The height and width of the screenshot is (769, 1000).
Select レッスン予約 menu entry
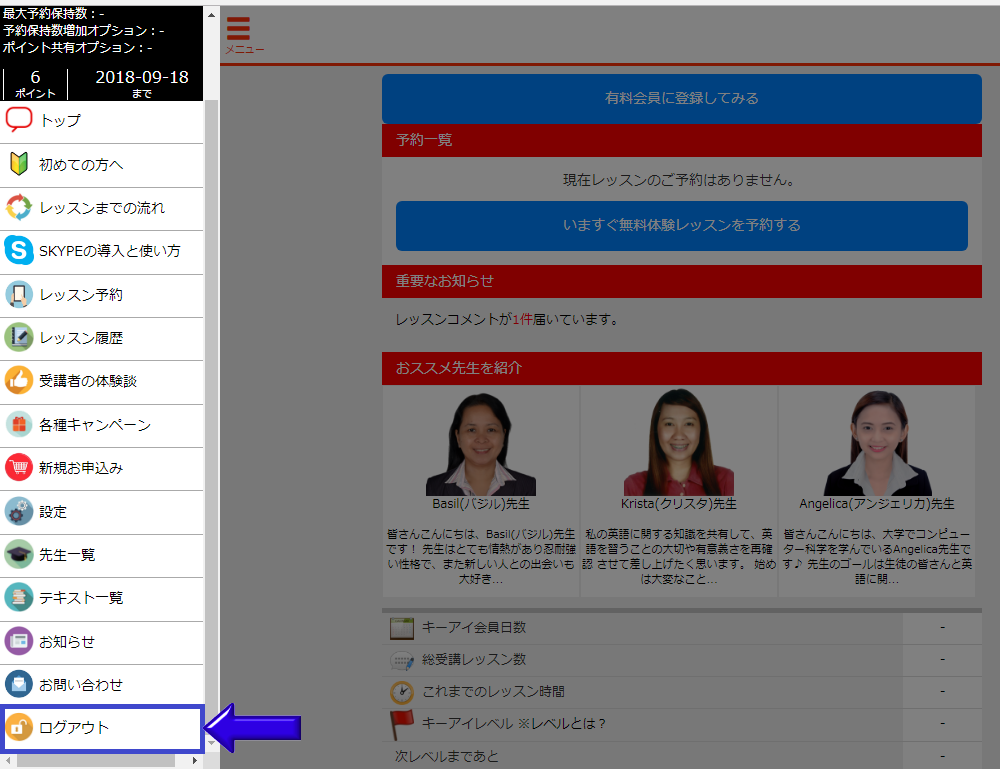(x=102, y=295)
